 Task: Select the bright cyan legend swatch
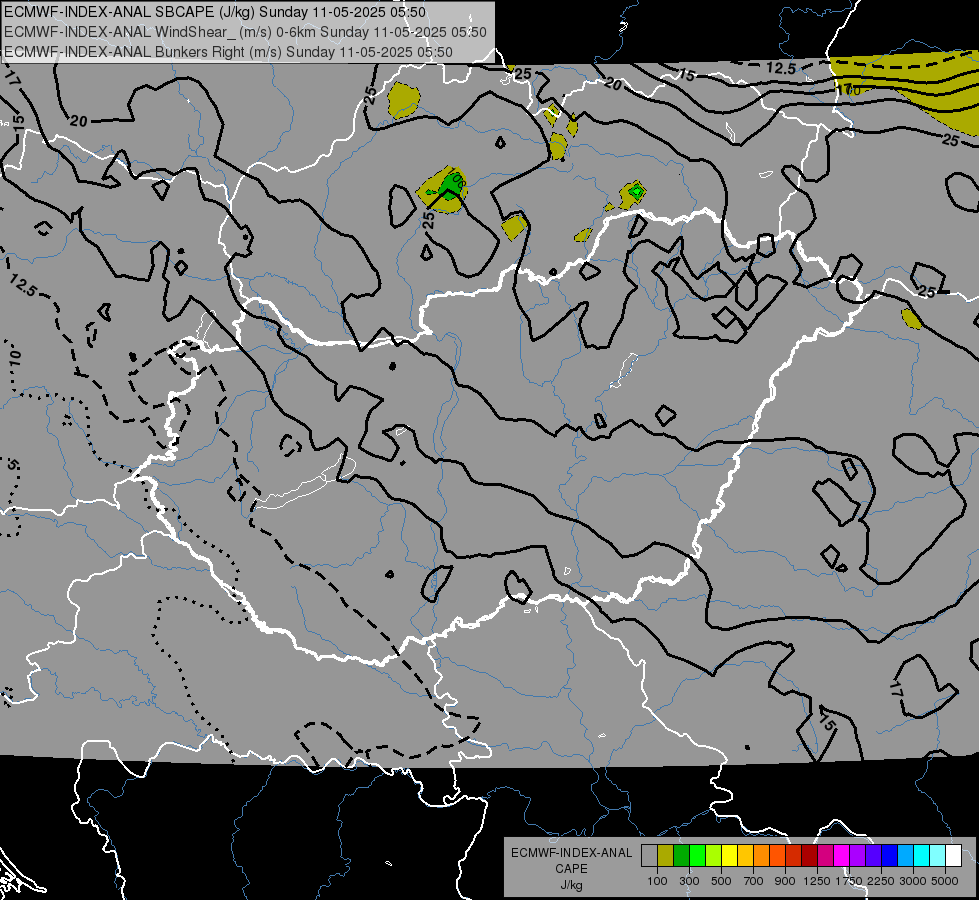[x=922, y=856]
